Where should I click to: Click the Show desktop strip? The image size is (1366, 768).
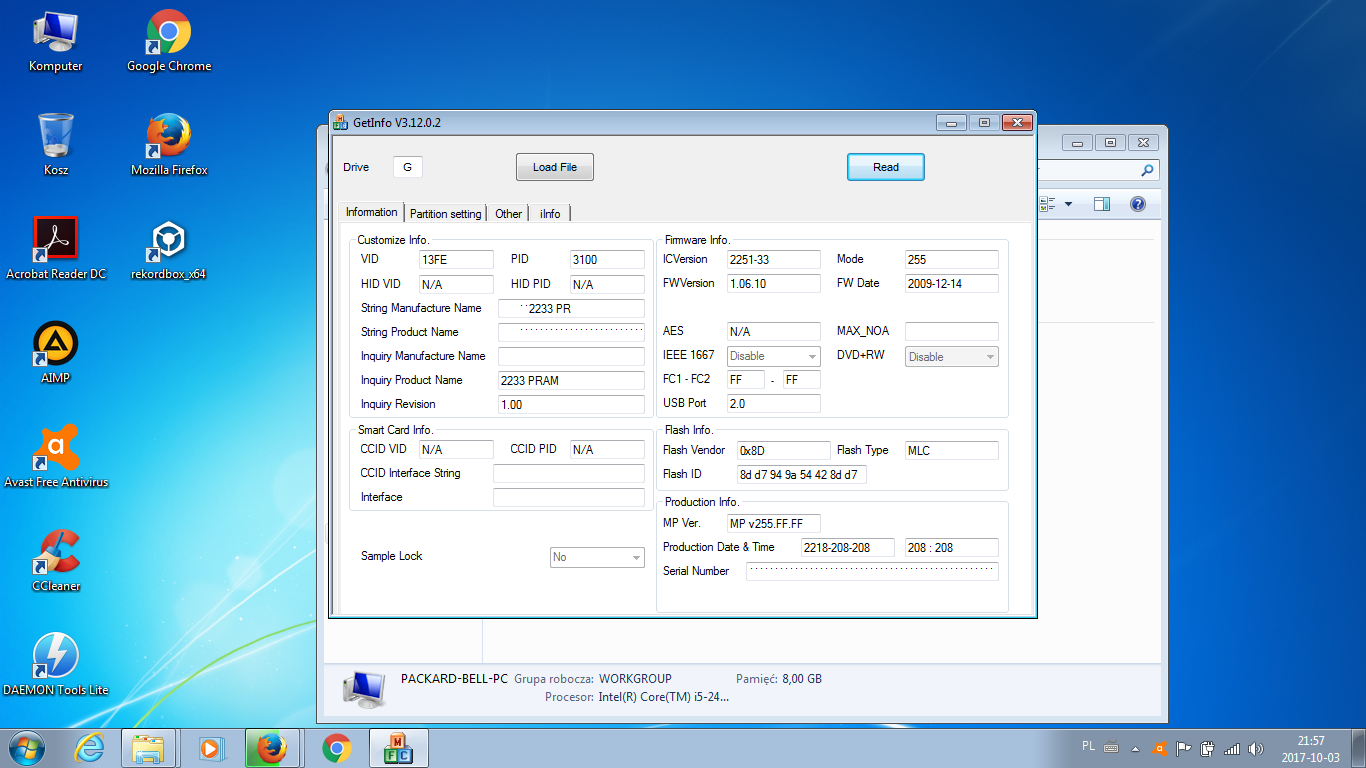pos(1359,748)
